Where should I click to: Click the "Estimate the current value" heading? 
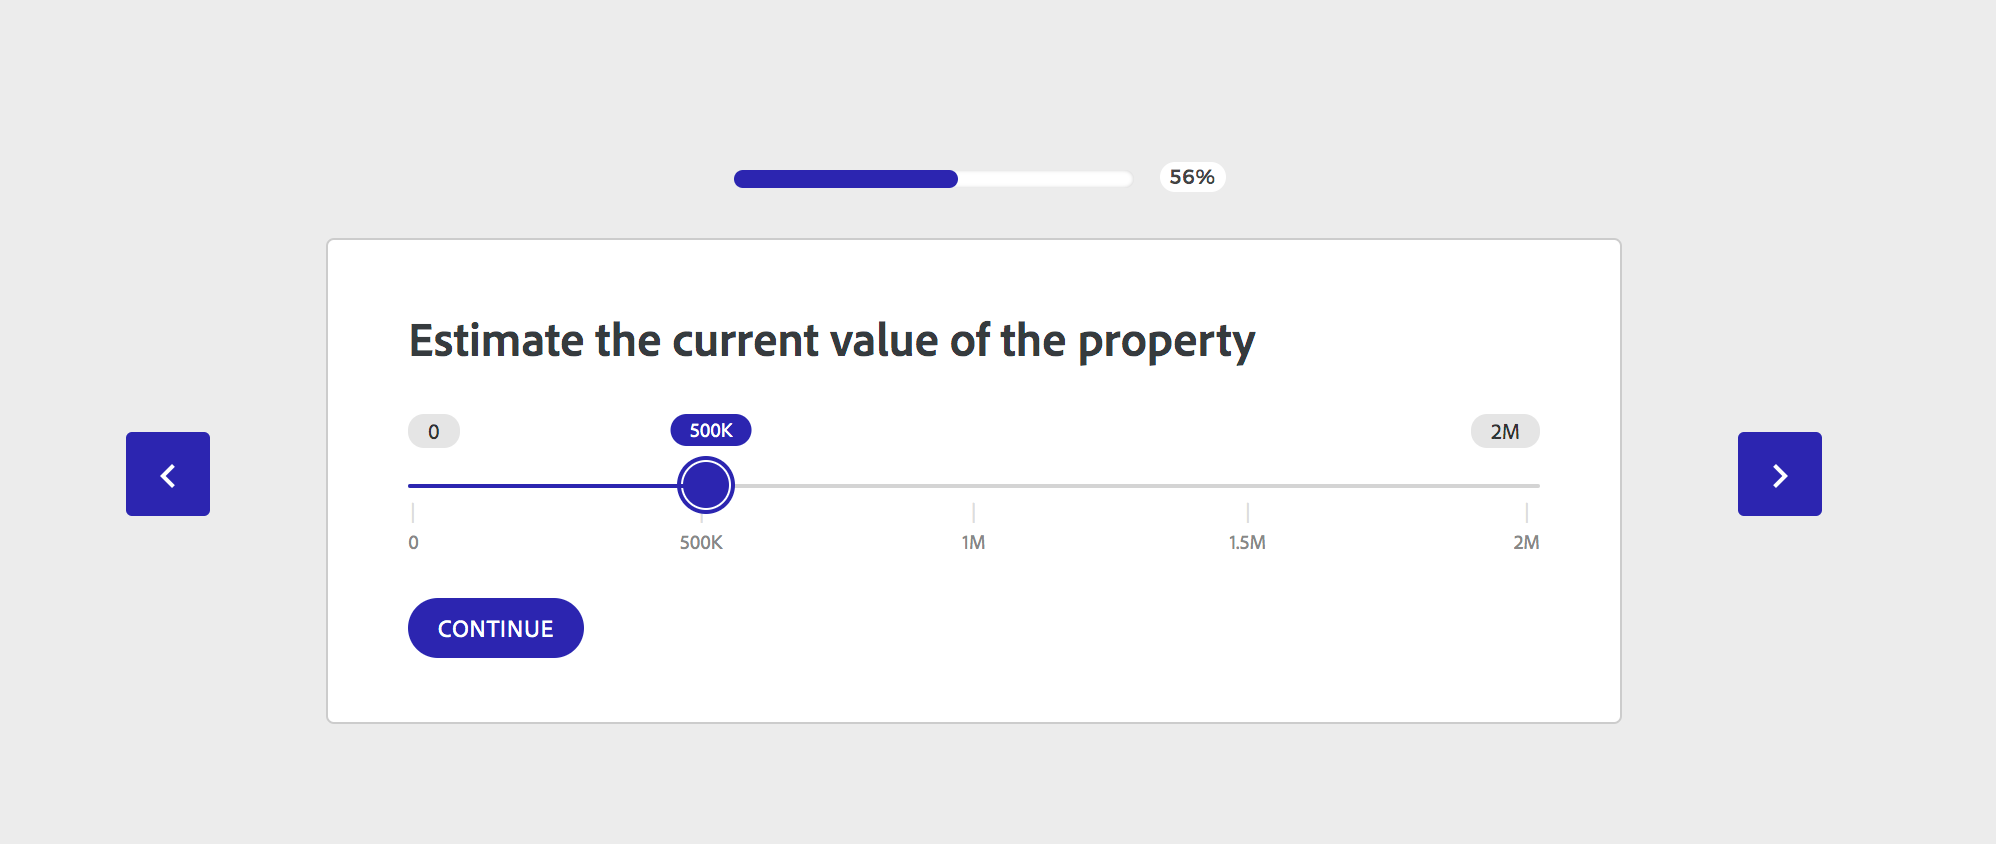831,341
